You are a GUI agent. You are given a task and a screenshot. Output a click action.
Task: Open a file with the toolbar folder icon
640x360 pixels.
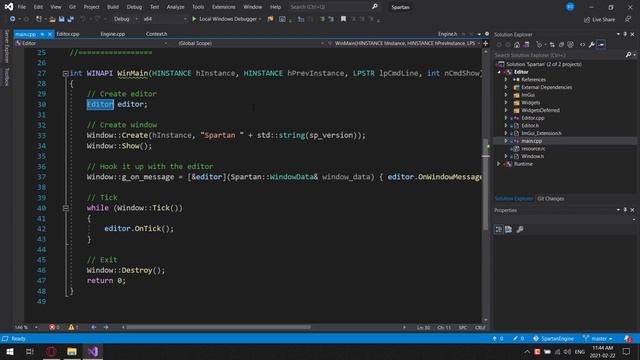52,19
